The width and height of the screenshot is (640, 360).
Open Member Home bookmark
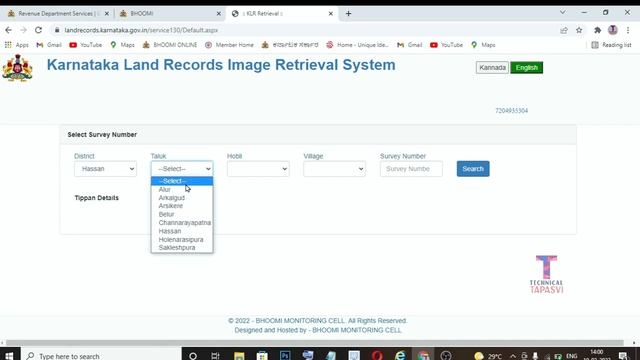(x=229, y=45)
